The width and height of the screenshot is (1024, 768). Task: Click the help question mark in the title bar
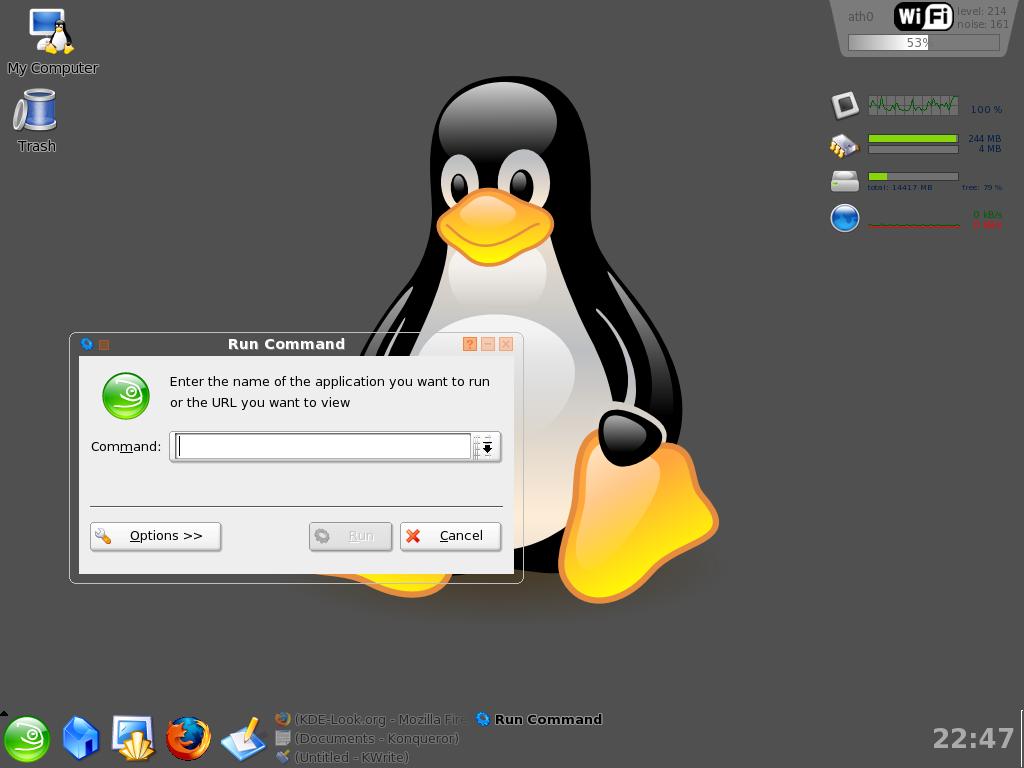tap(470, 344)
